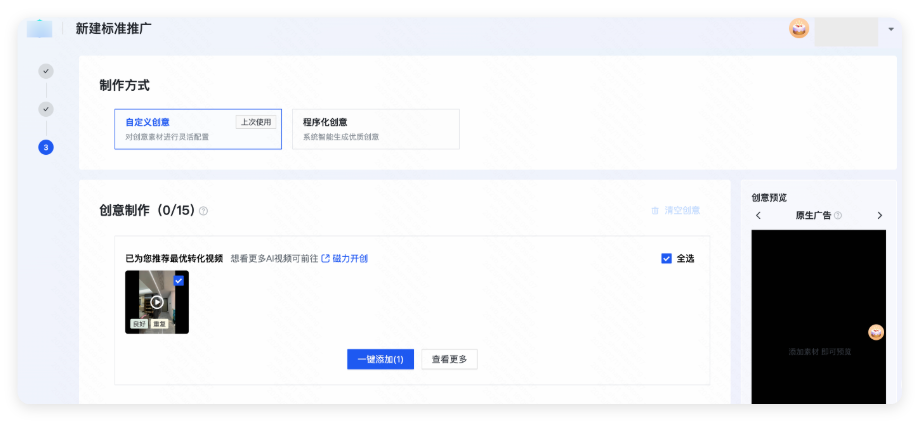
Task: Click the black creative preview area
Action: pyautogui.click(x=819, y=317)
